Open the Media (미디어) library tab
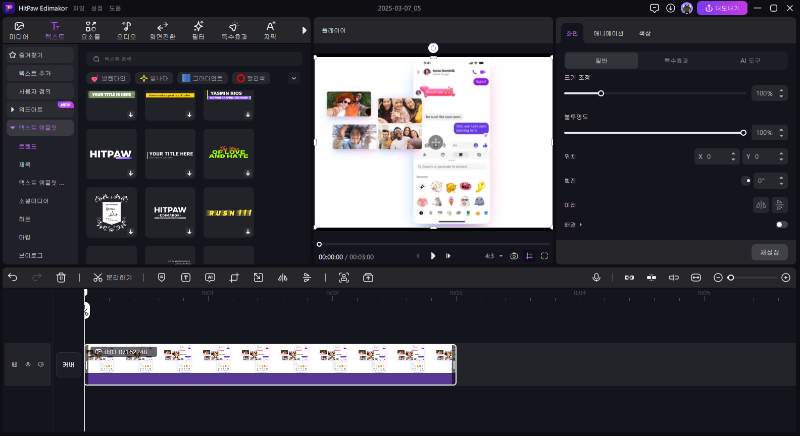 point(19,31)
